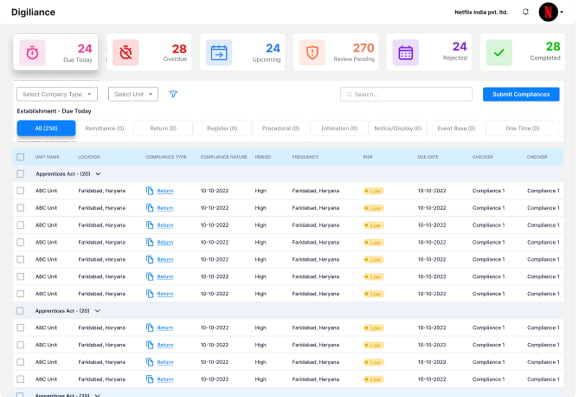Screen dimensions: 576x397
Task: Open the Select Company Type dropdown
Action: pos(57,94)
